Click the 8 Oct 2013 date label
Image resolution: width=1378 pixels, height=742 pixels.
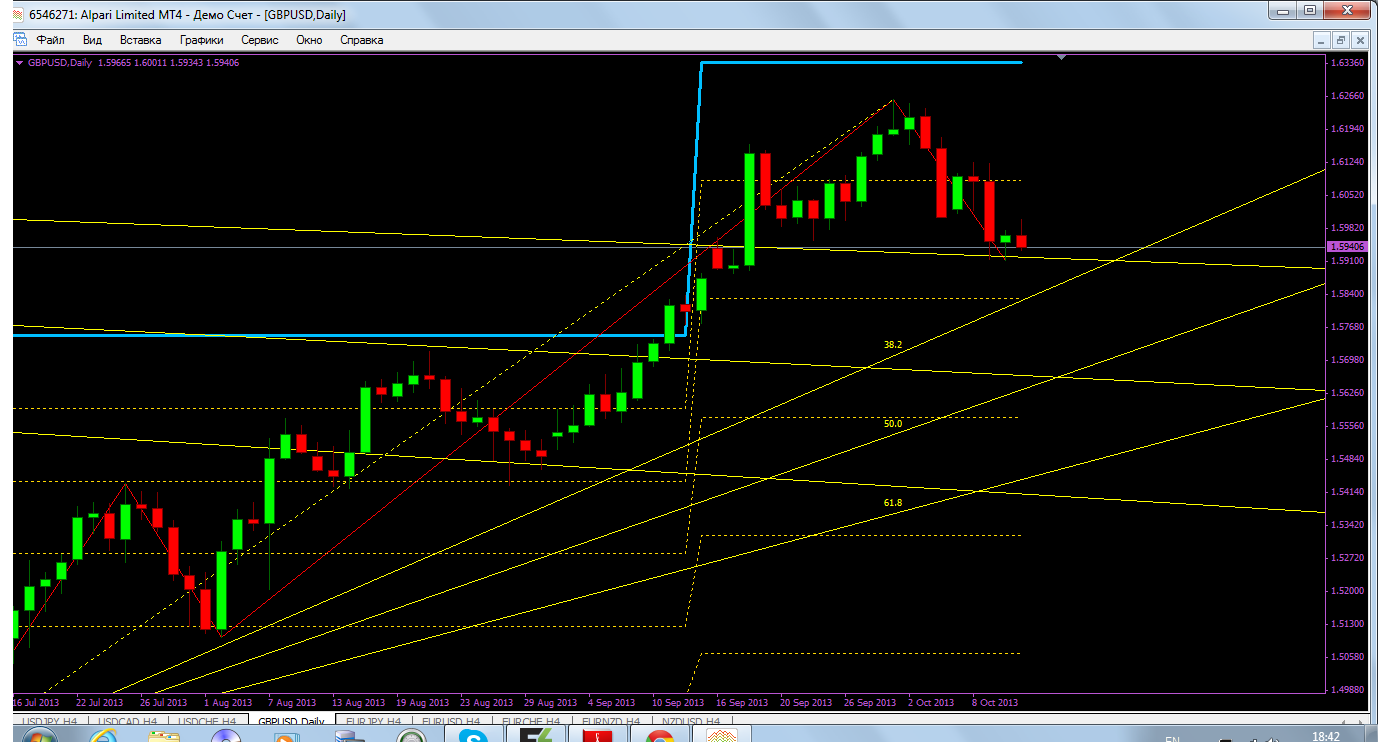pos(994,703)
